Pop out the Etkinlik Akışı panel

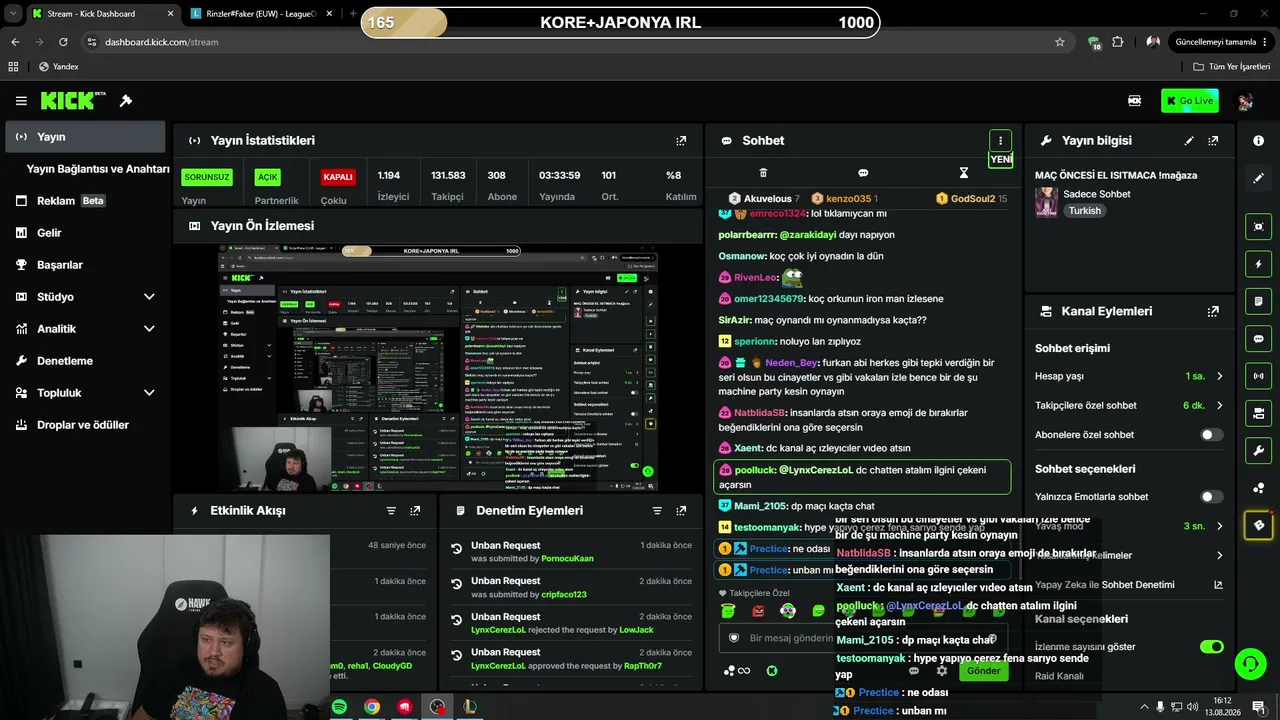(415, 511)
